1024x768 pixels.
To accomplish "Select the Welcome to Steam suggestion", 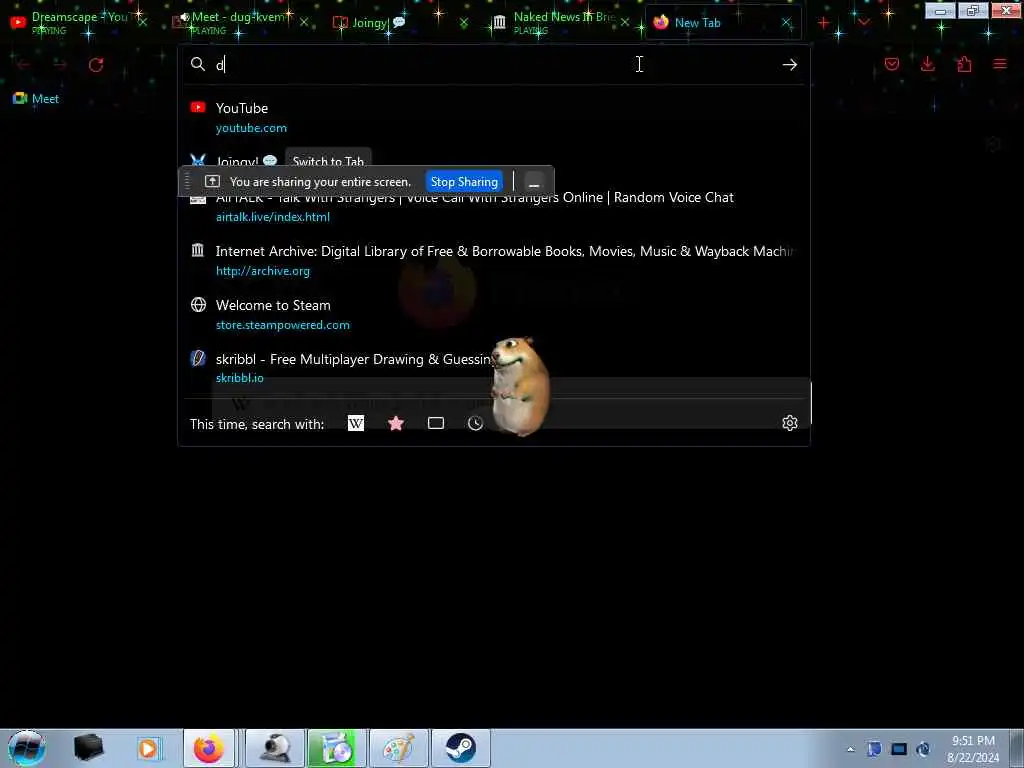I will (x=494, y=314).
